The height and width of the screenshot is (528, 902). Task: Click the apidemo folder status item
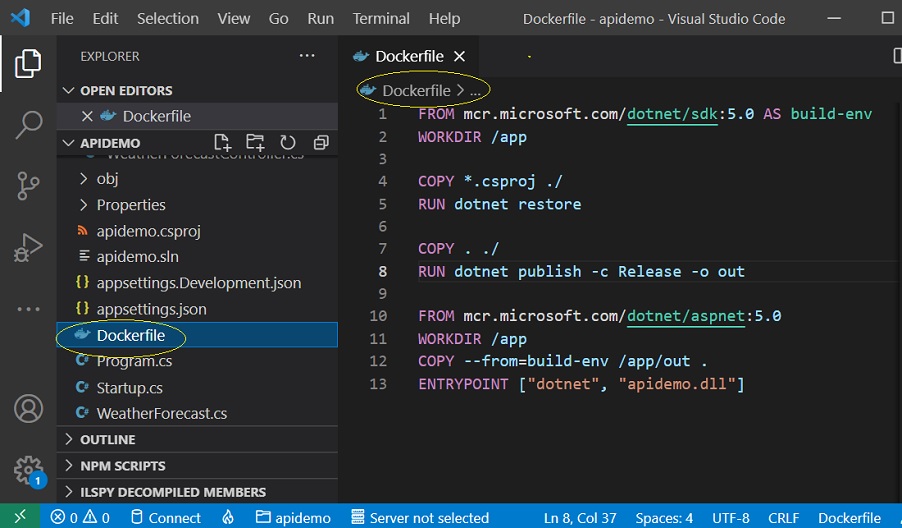pyautogui.click(x=293, y=518)
